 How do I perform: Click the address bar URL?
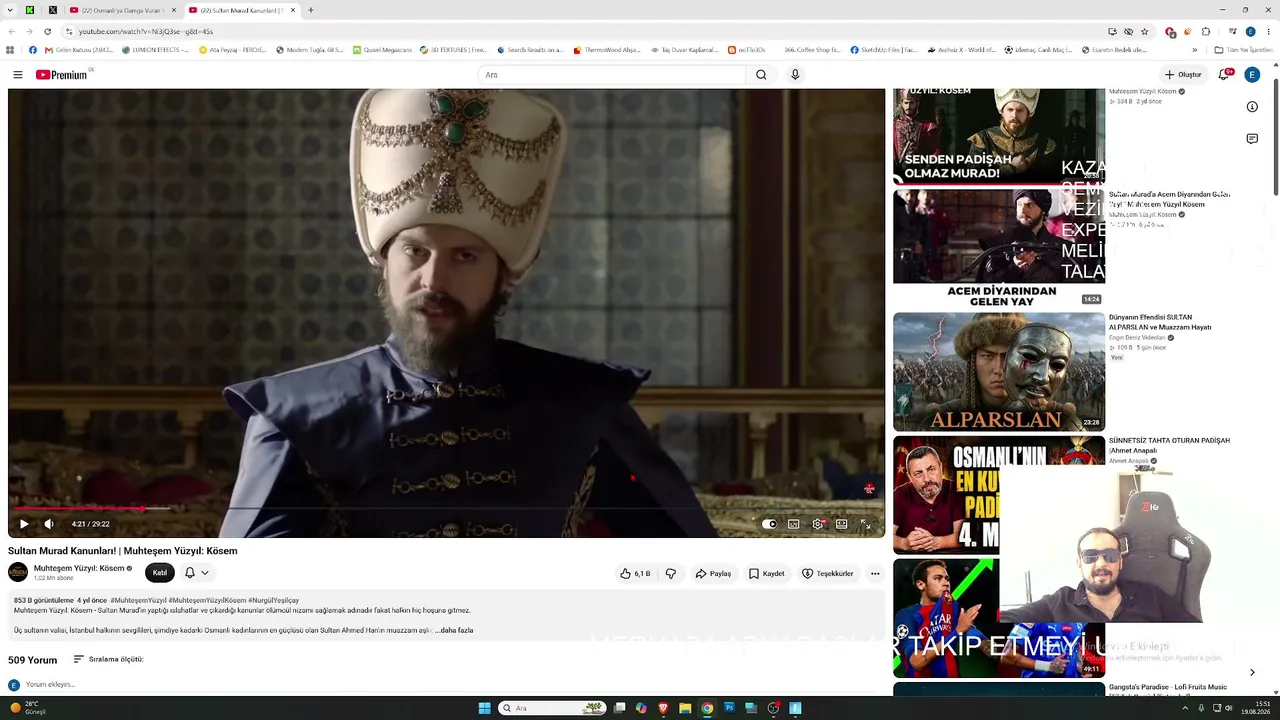pyautogui.click(x=146, y=32)
